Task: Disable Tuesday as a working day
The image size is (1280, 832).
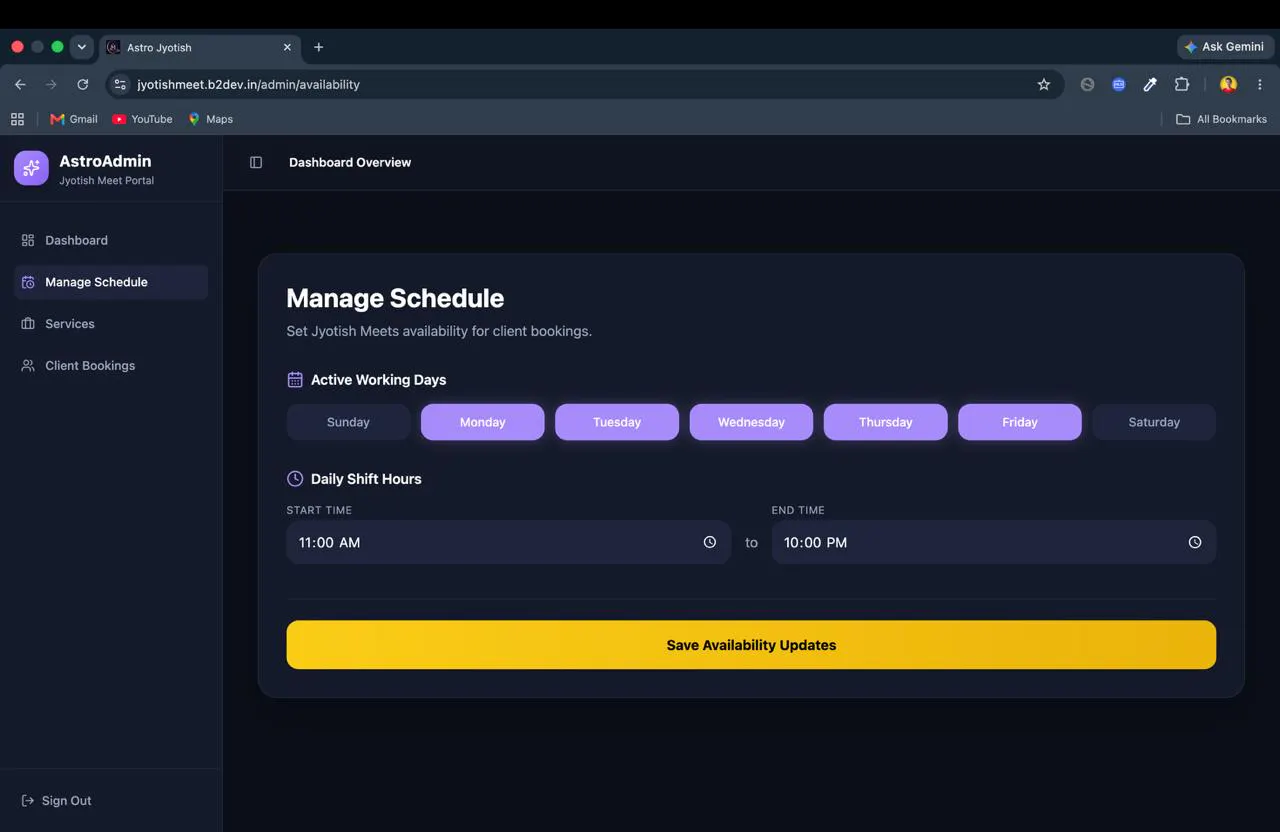Action: (x=617, y=422)
